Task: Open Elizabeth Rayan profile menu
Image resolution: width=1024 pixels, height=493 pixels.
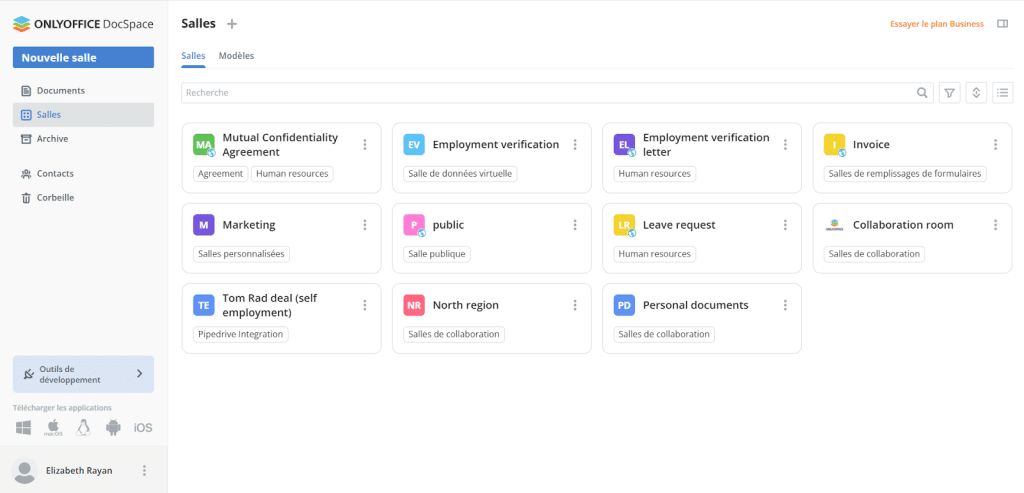Action: [x=145, y=470]
